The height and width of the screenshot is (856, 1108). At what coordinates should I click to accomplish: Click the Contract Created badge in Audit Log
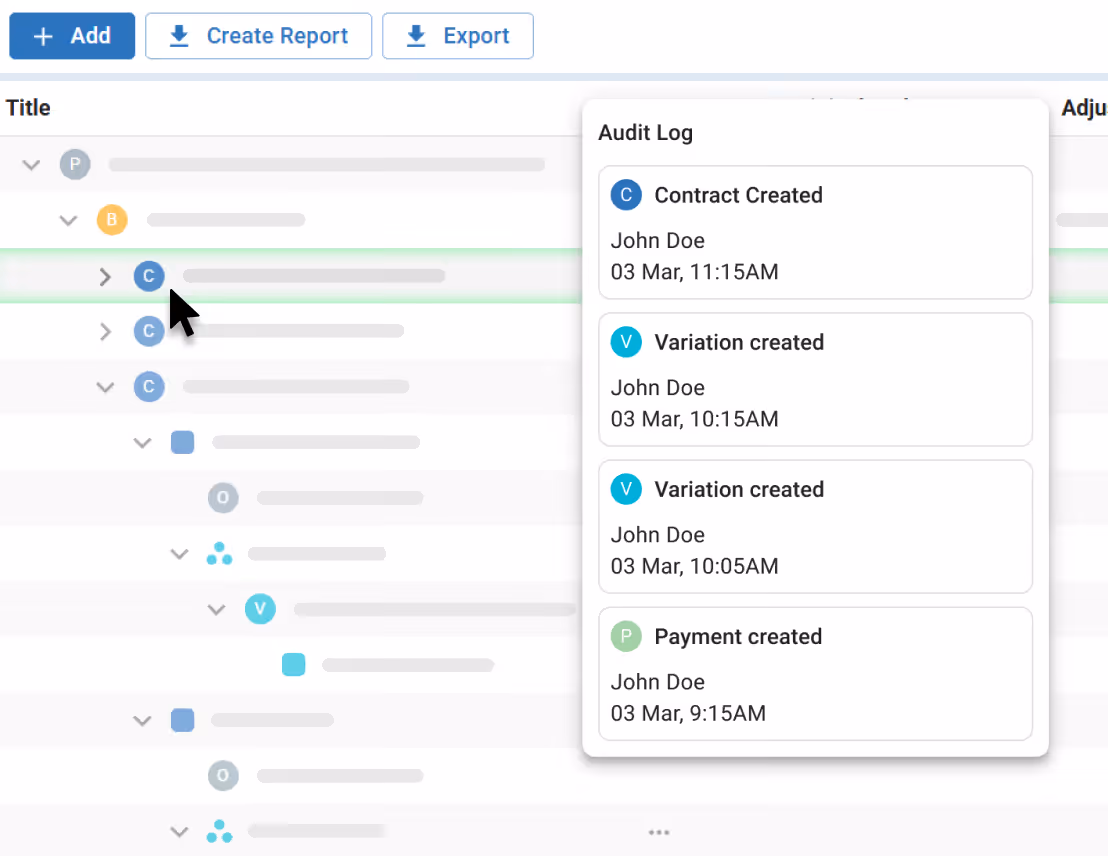pos(626,195)
